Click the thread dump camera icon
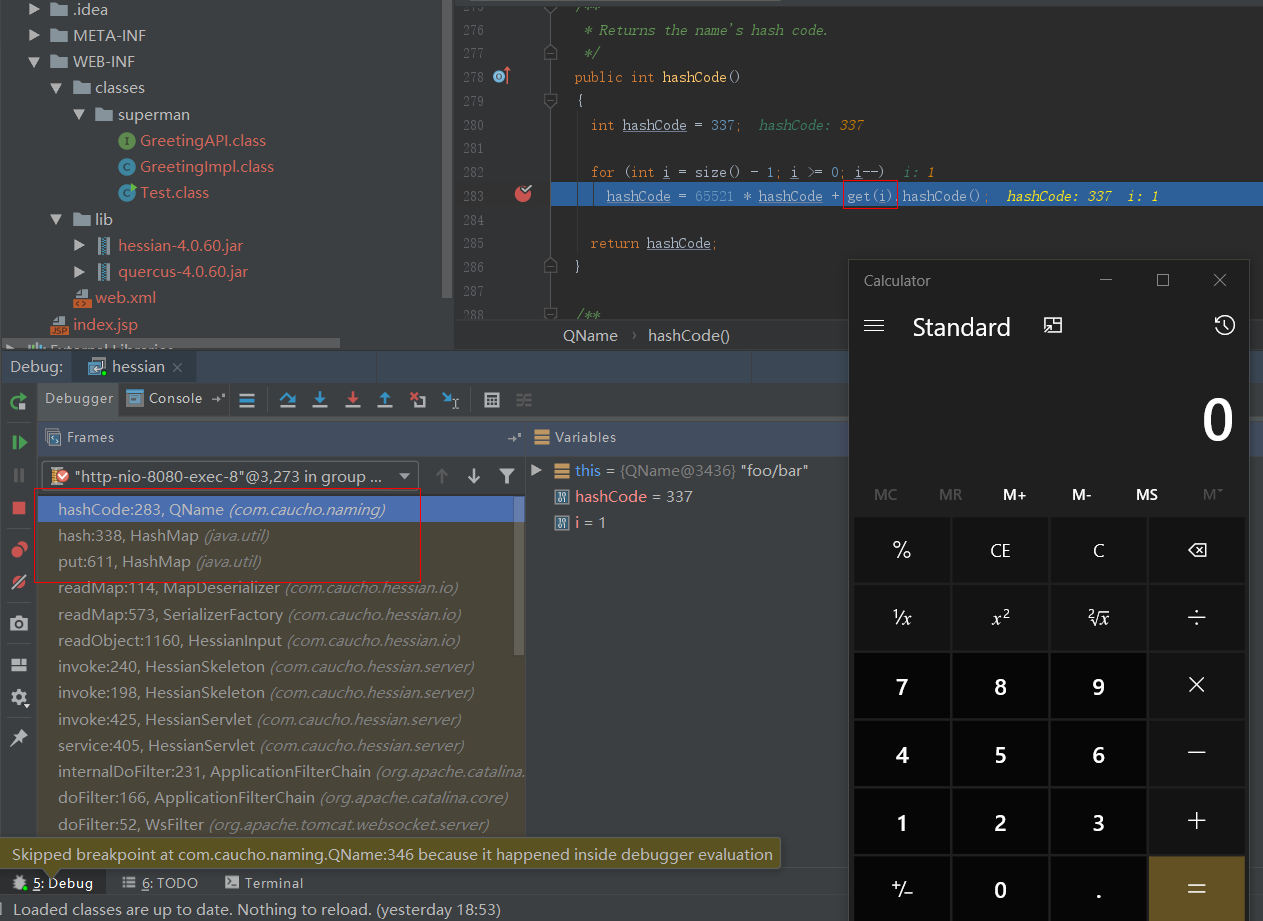Viewport: 1263px width, 921px height. [19, 623]
